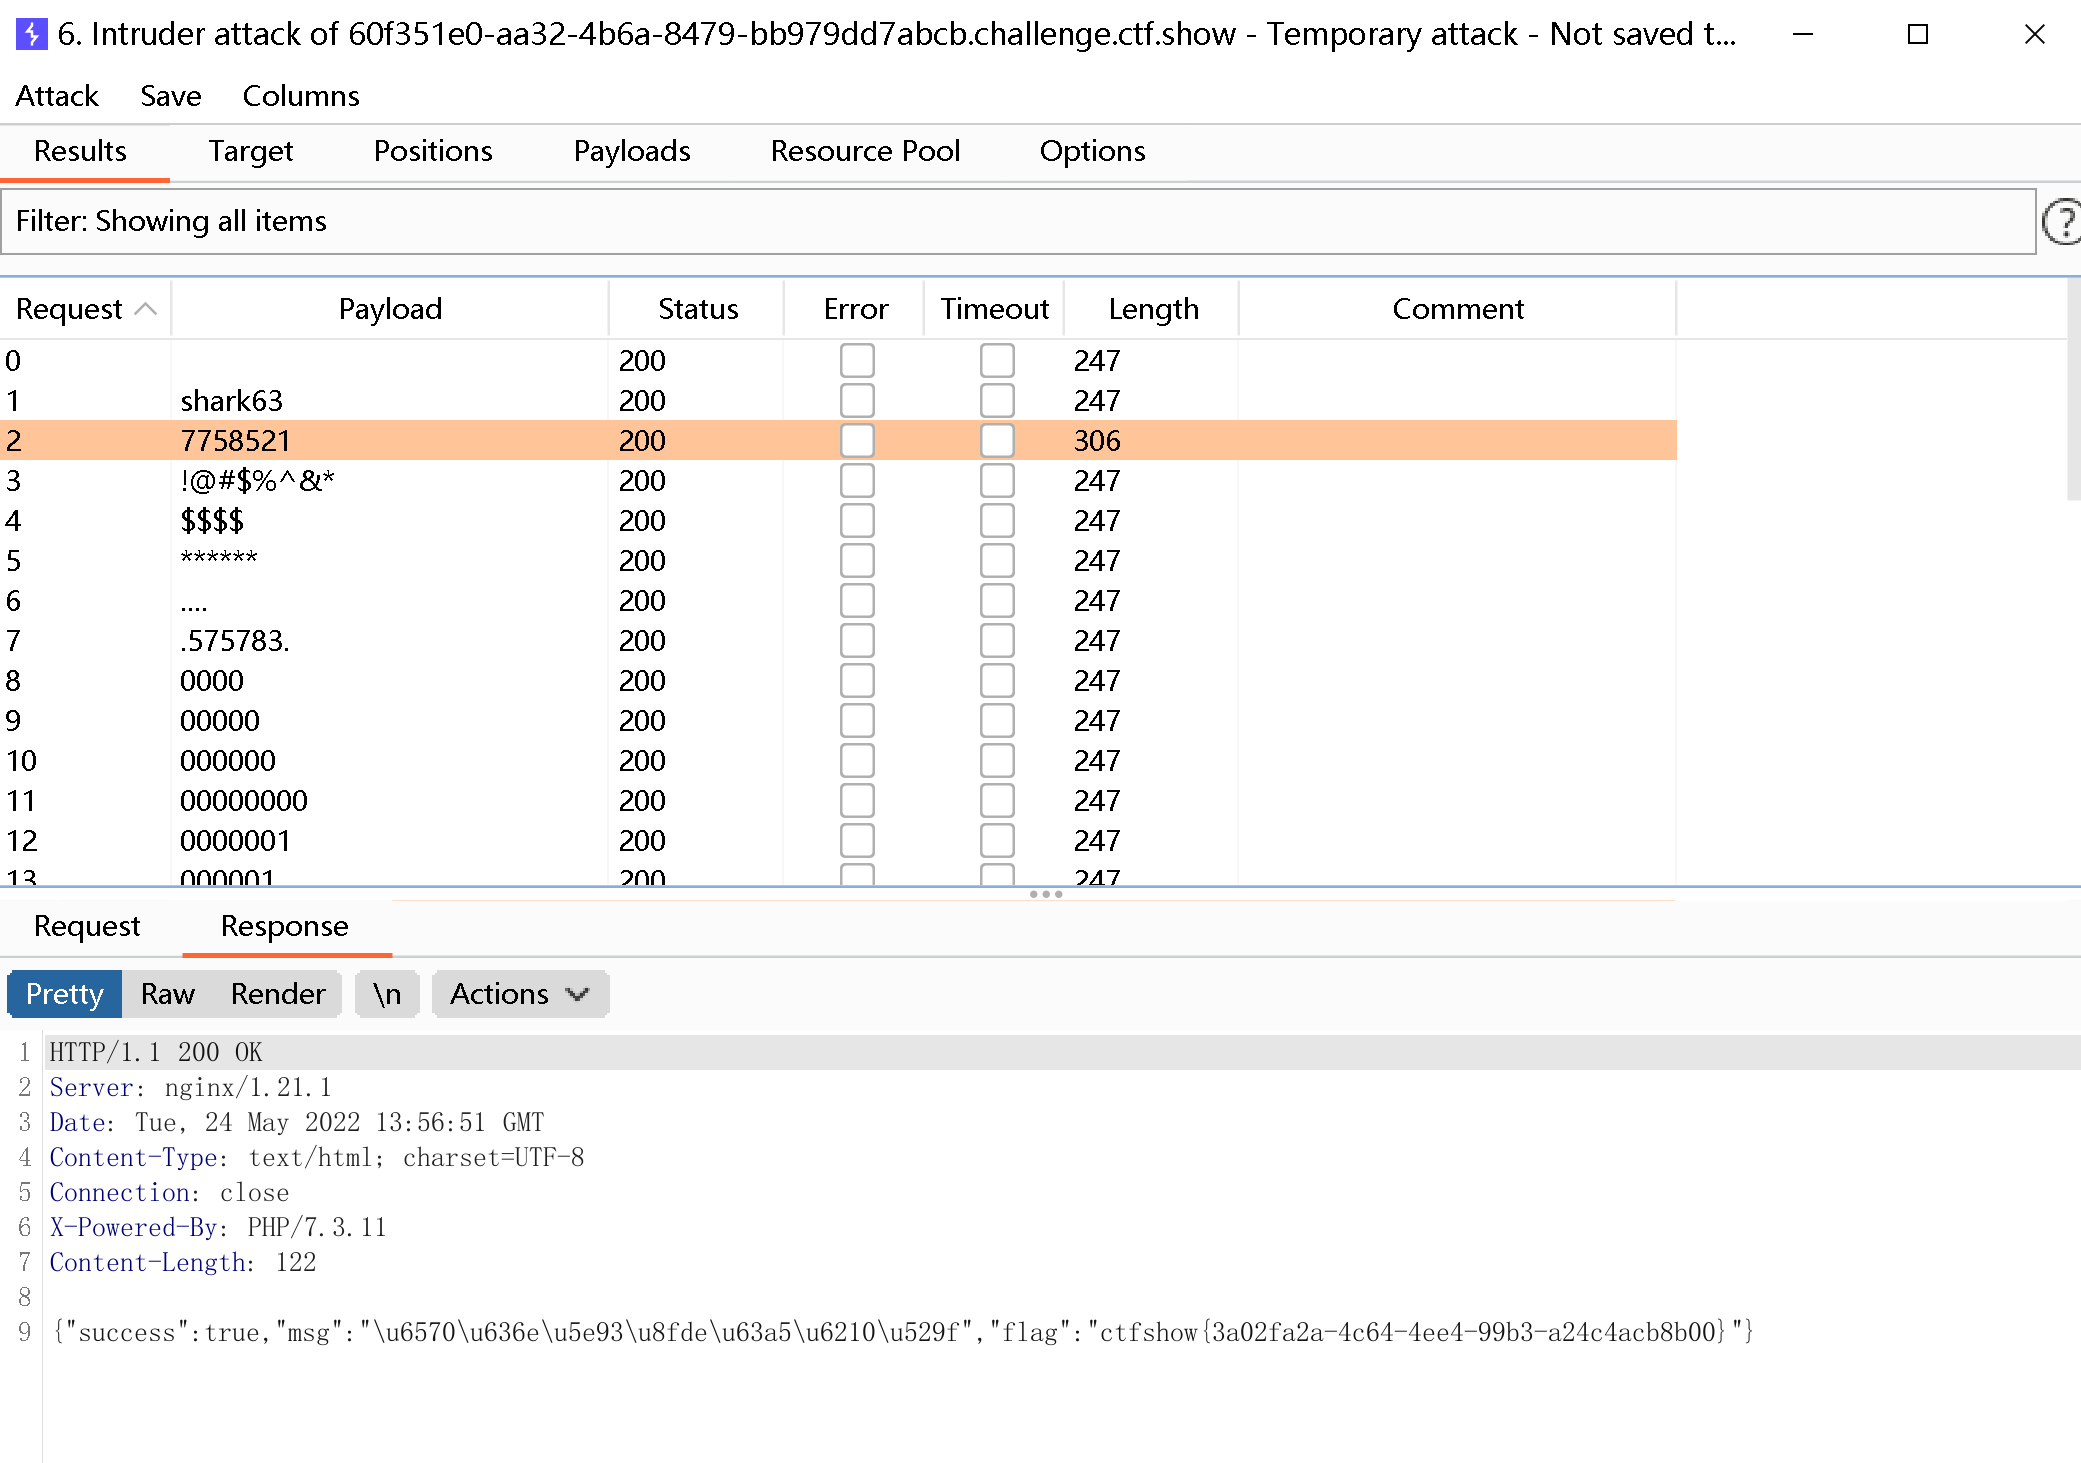The height and width of the screenshot is (1463, 2081).
Task: Open the Attack menu
Action: point(57,96)
